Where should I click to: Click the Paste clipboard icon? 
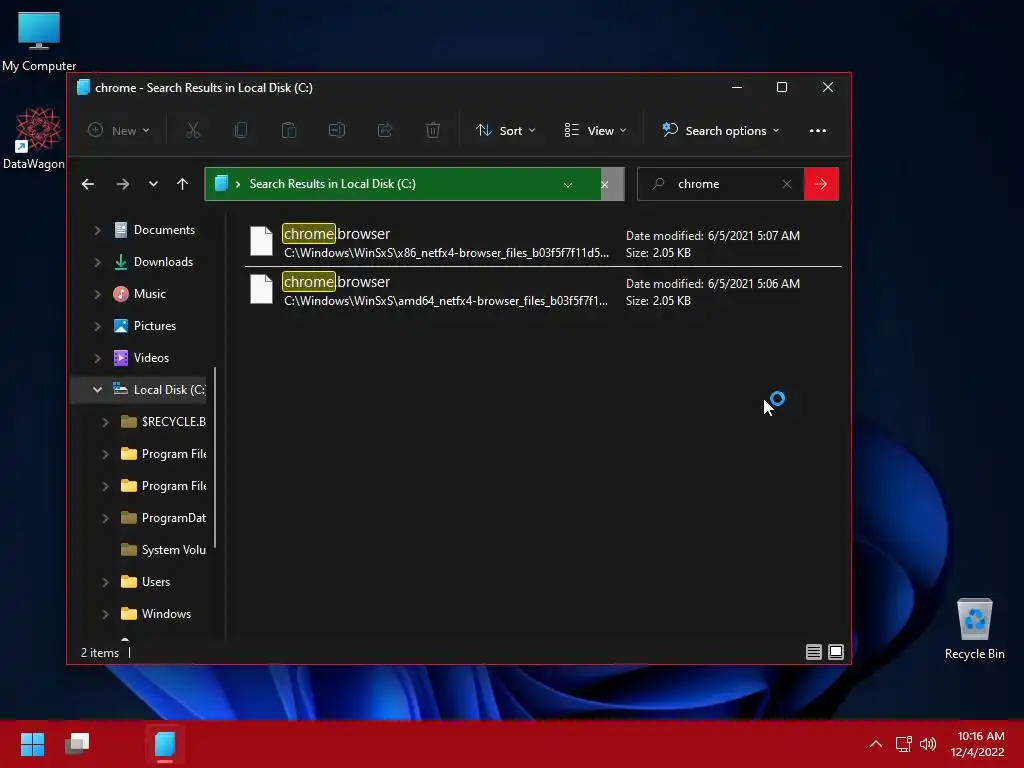tap(289, 131)
